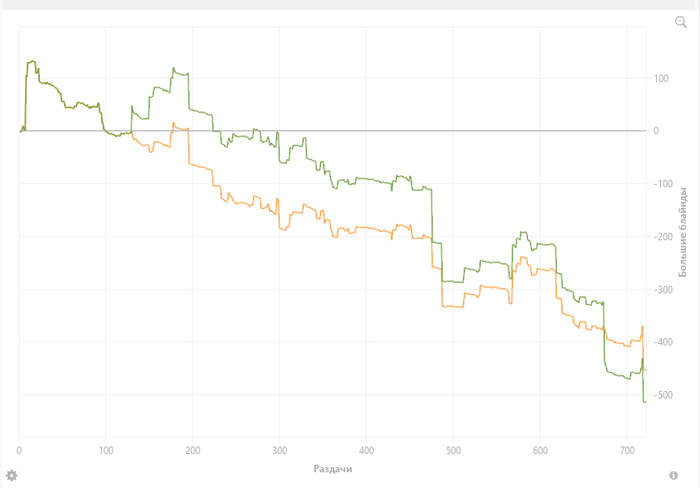The width and height of the screenshot is (700, 488).
Task: Click the green line's initial peak
Action: [32, 62]
